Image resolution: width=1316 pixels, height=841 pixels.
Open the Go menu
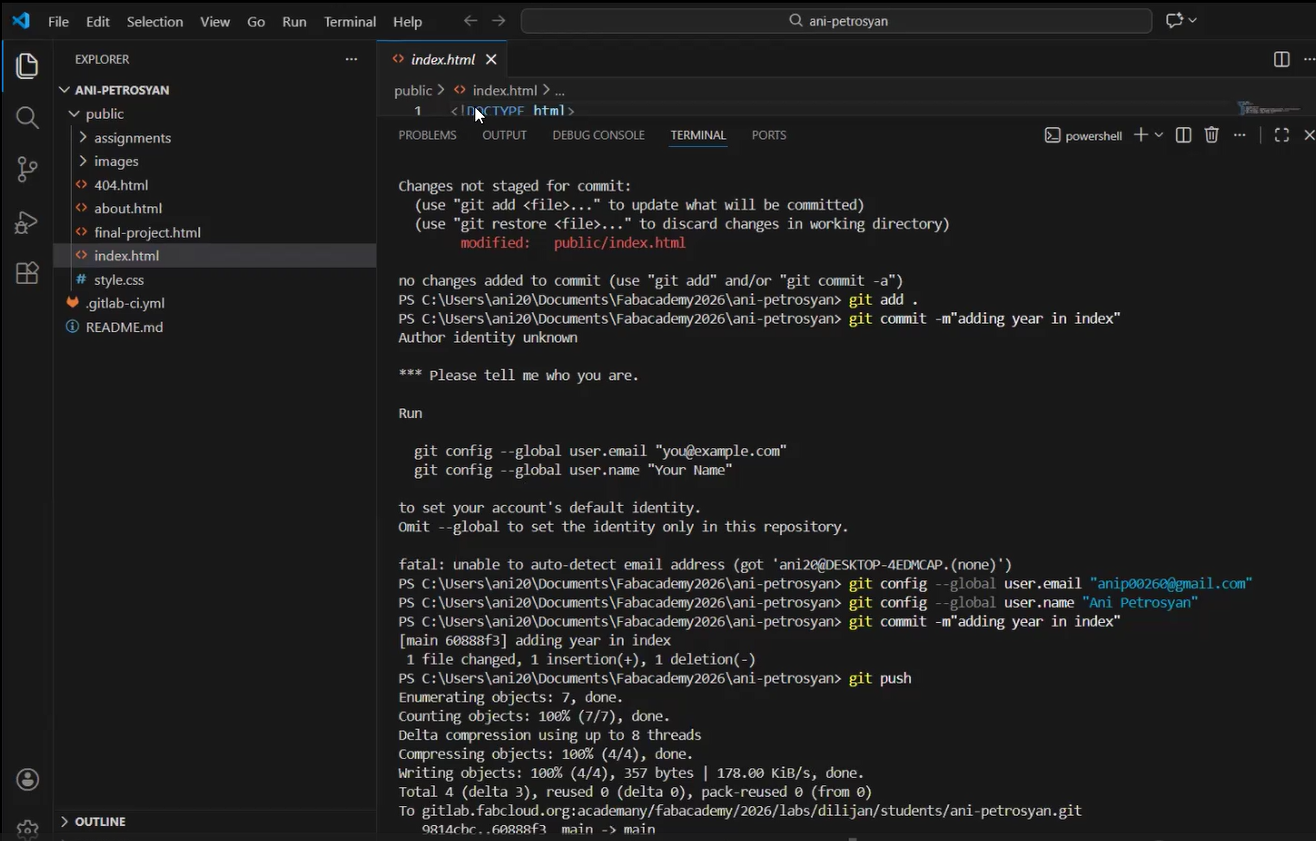click(x=256, y=21)
